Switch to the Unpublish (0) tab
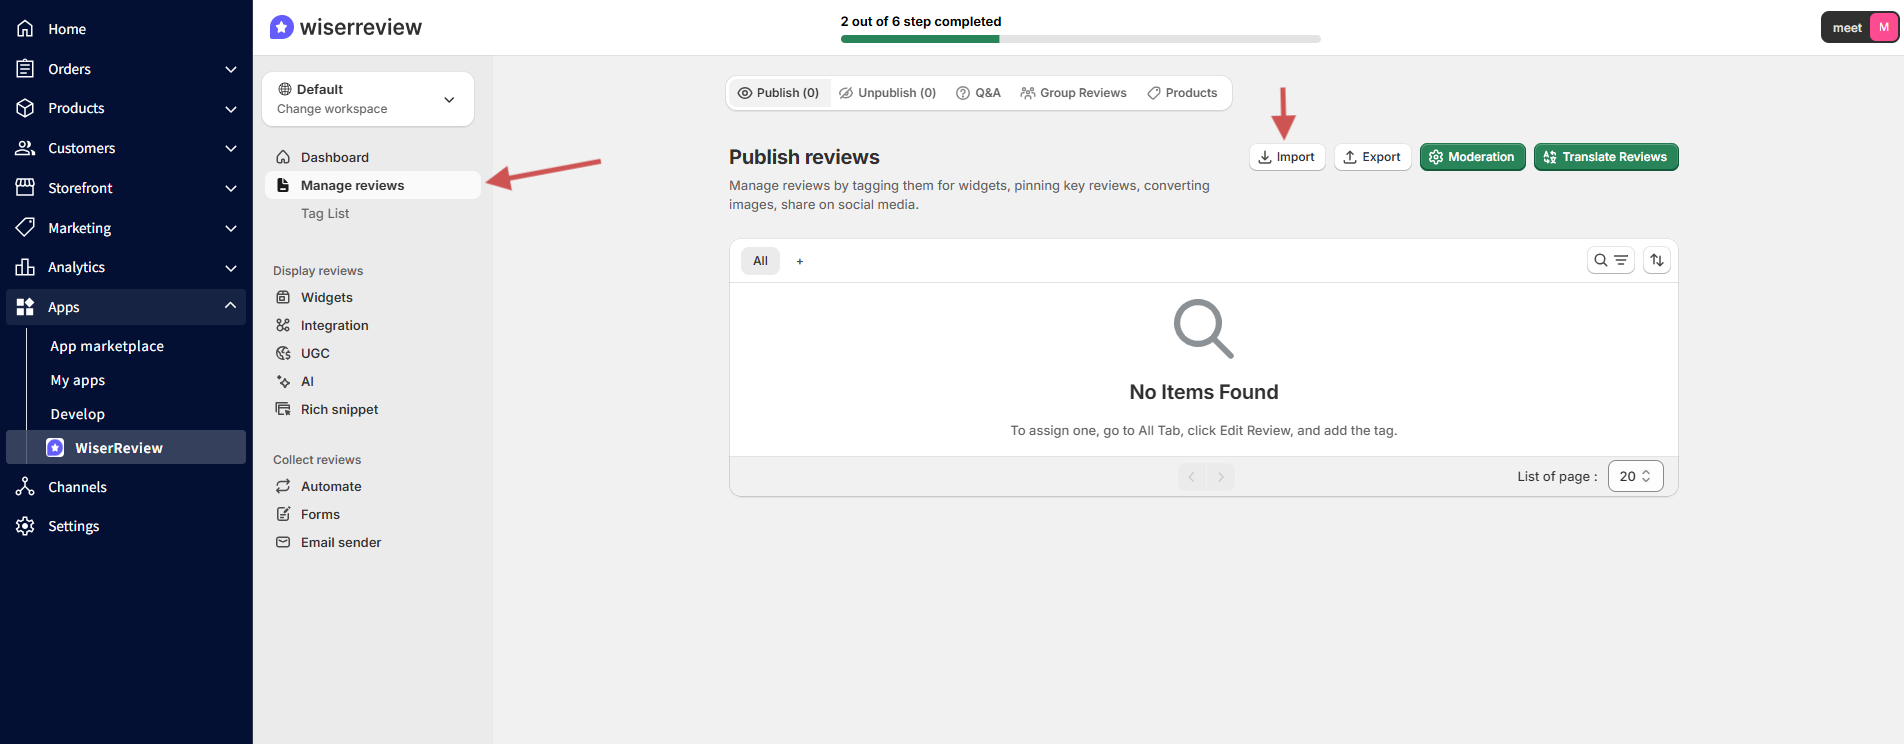Viewport: 1904px width, 744px height. click(887, 93)
